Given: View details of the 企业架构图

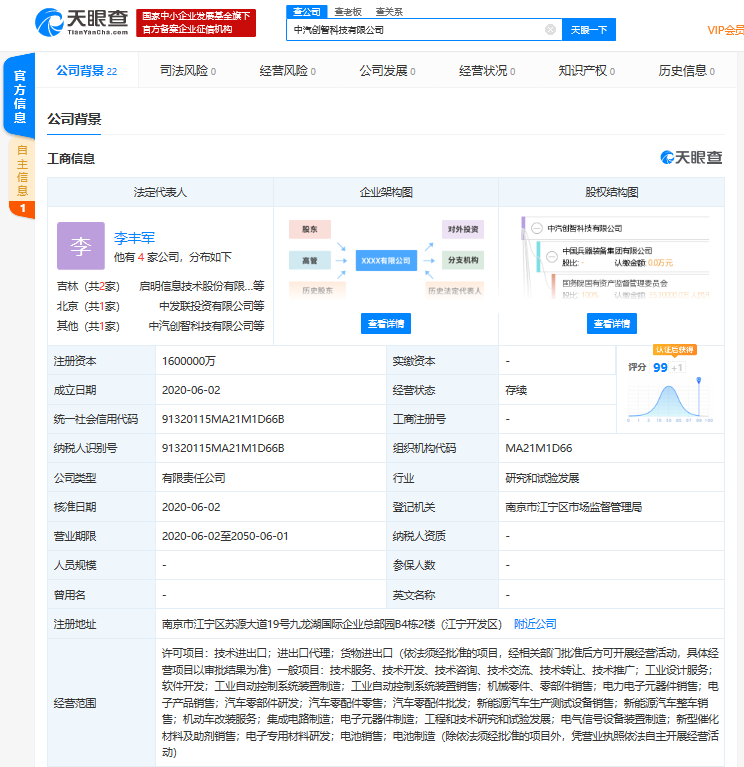Looking at the screenshot, I should (x=386, y=324).
